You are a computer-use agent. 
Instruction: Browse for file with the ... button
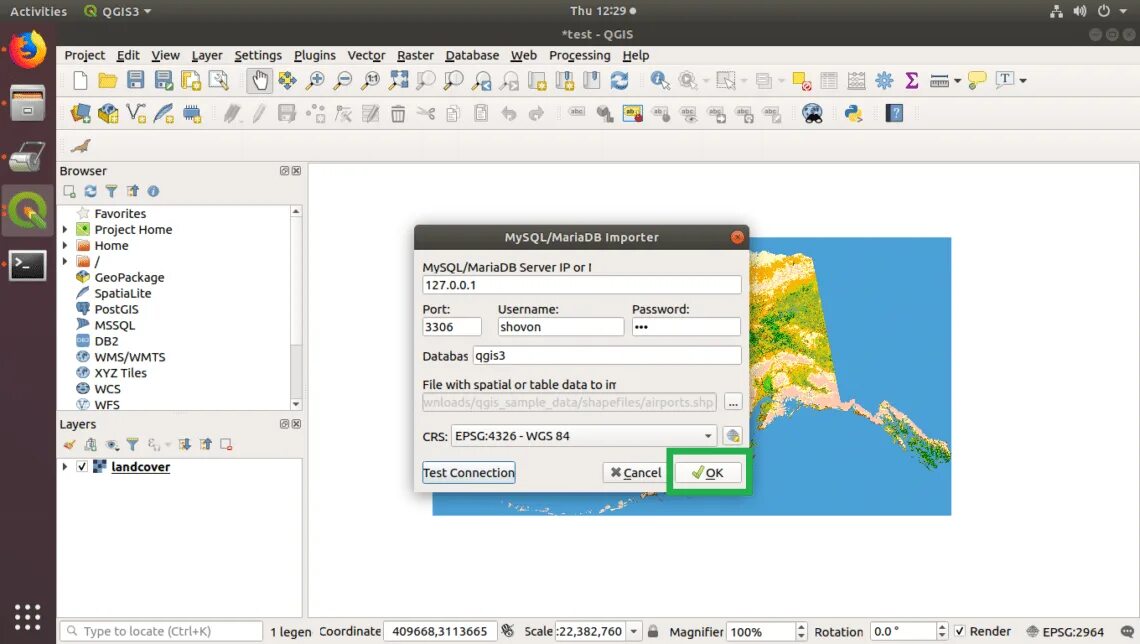tap(733, 403)
